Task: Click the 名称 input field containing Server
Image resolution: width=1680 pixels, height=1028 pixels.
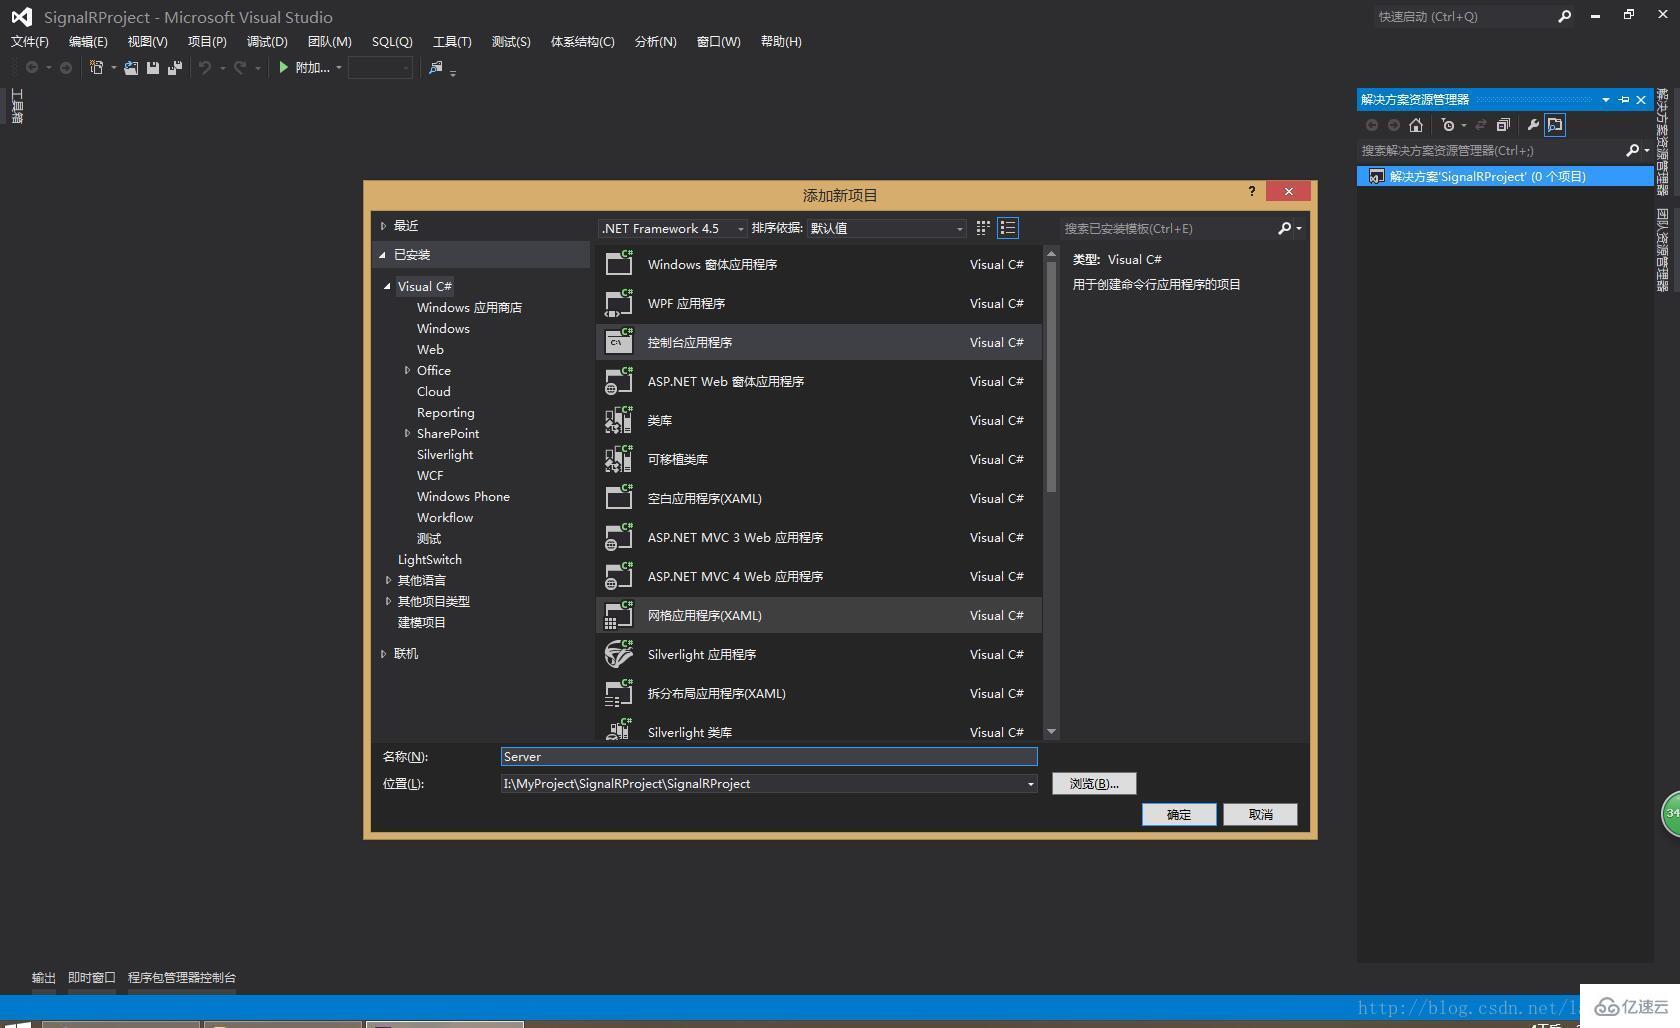Action: [769, 757]
